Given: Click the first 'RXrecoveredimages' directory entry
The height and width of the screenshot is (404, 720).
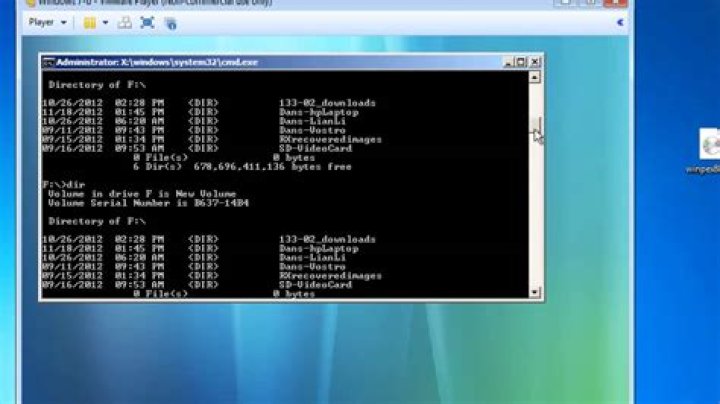Looking at the screenshot, I should pyautogui.click(x=330, y=139).
